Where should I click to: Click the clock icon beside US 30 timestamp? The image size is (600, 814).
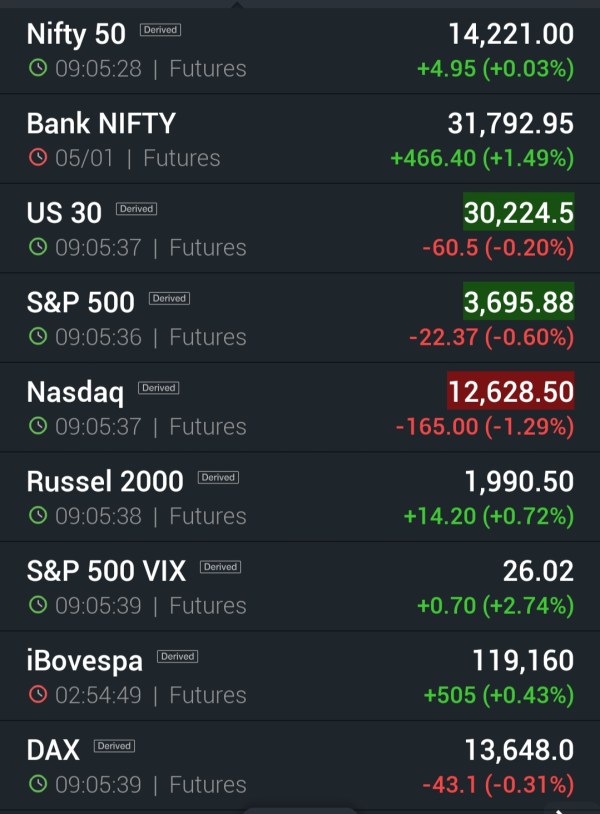pos(38,247)
